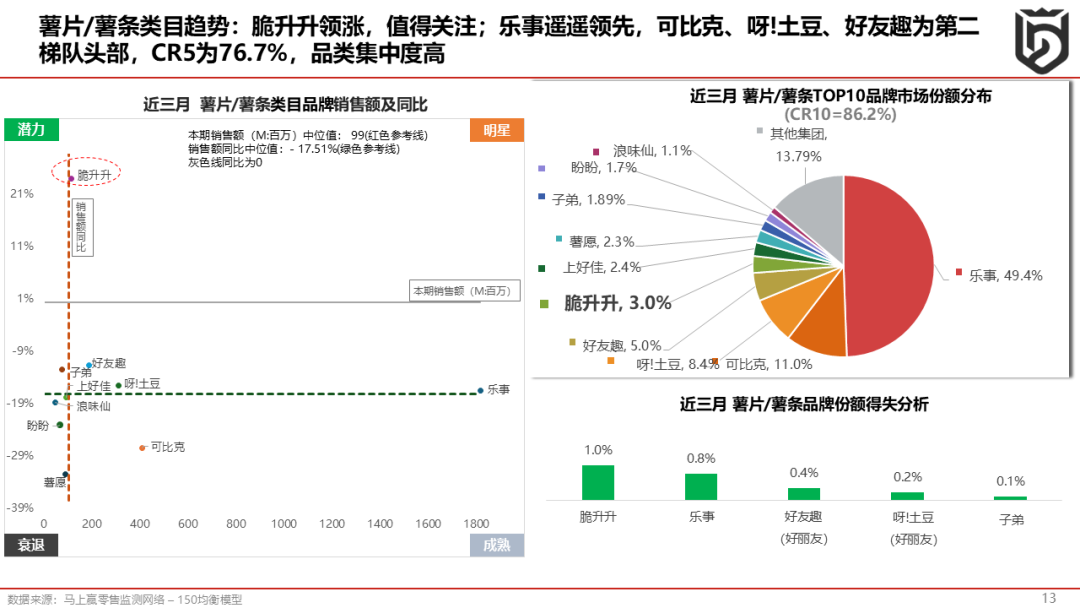Click the green 潜力 quadrant label
1080x608 pixels.
pos(31,129)
